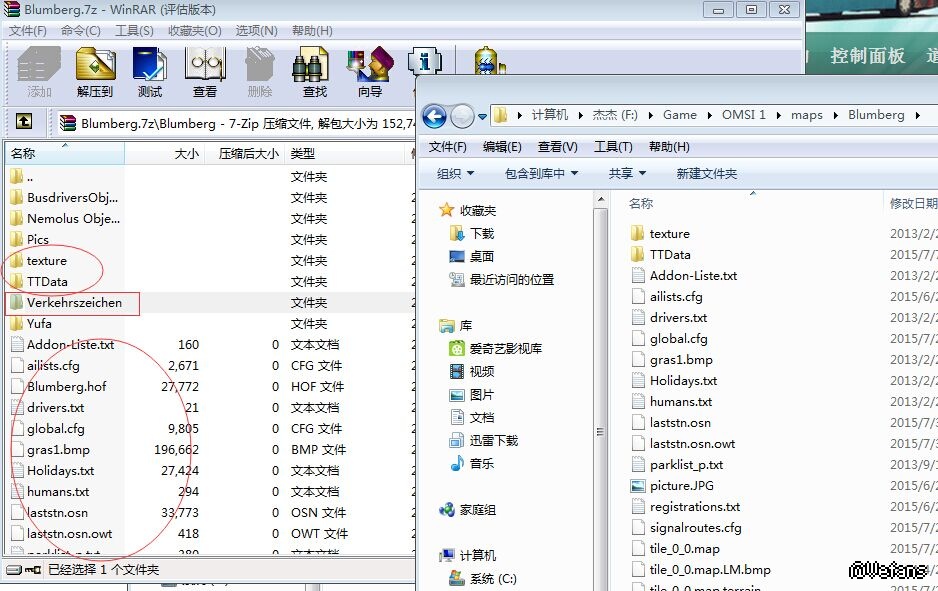
Task: Click the Info toolbar icon in WinRAR
Action: (x=425, y=64)
